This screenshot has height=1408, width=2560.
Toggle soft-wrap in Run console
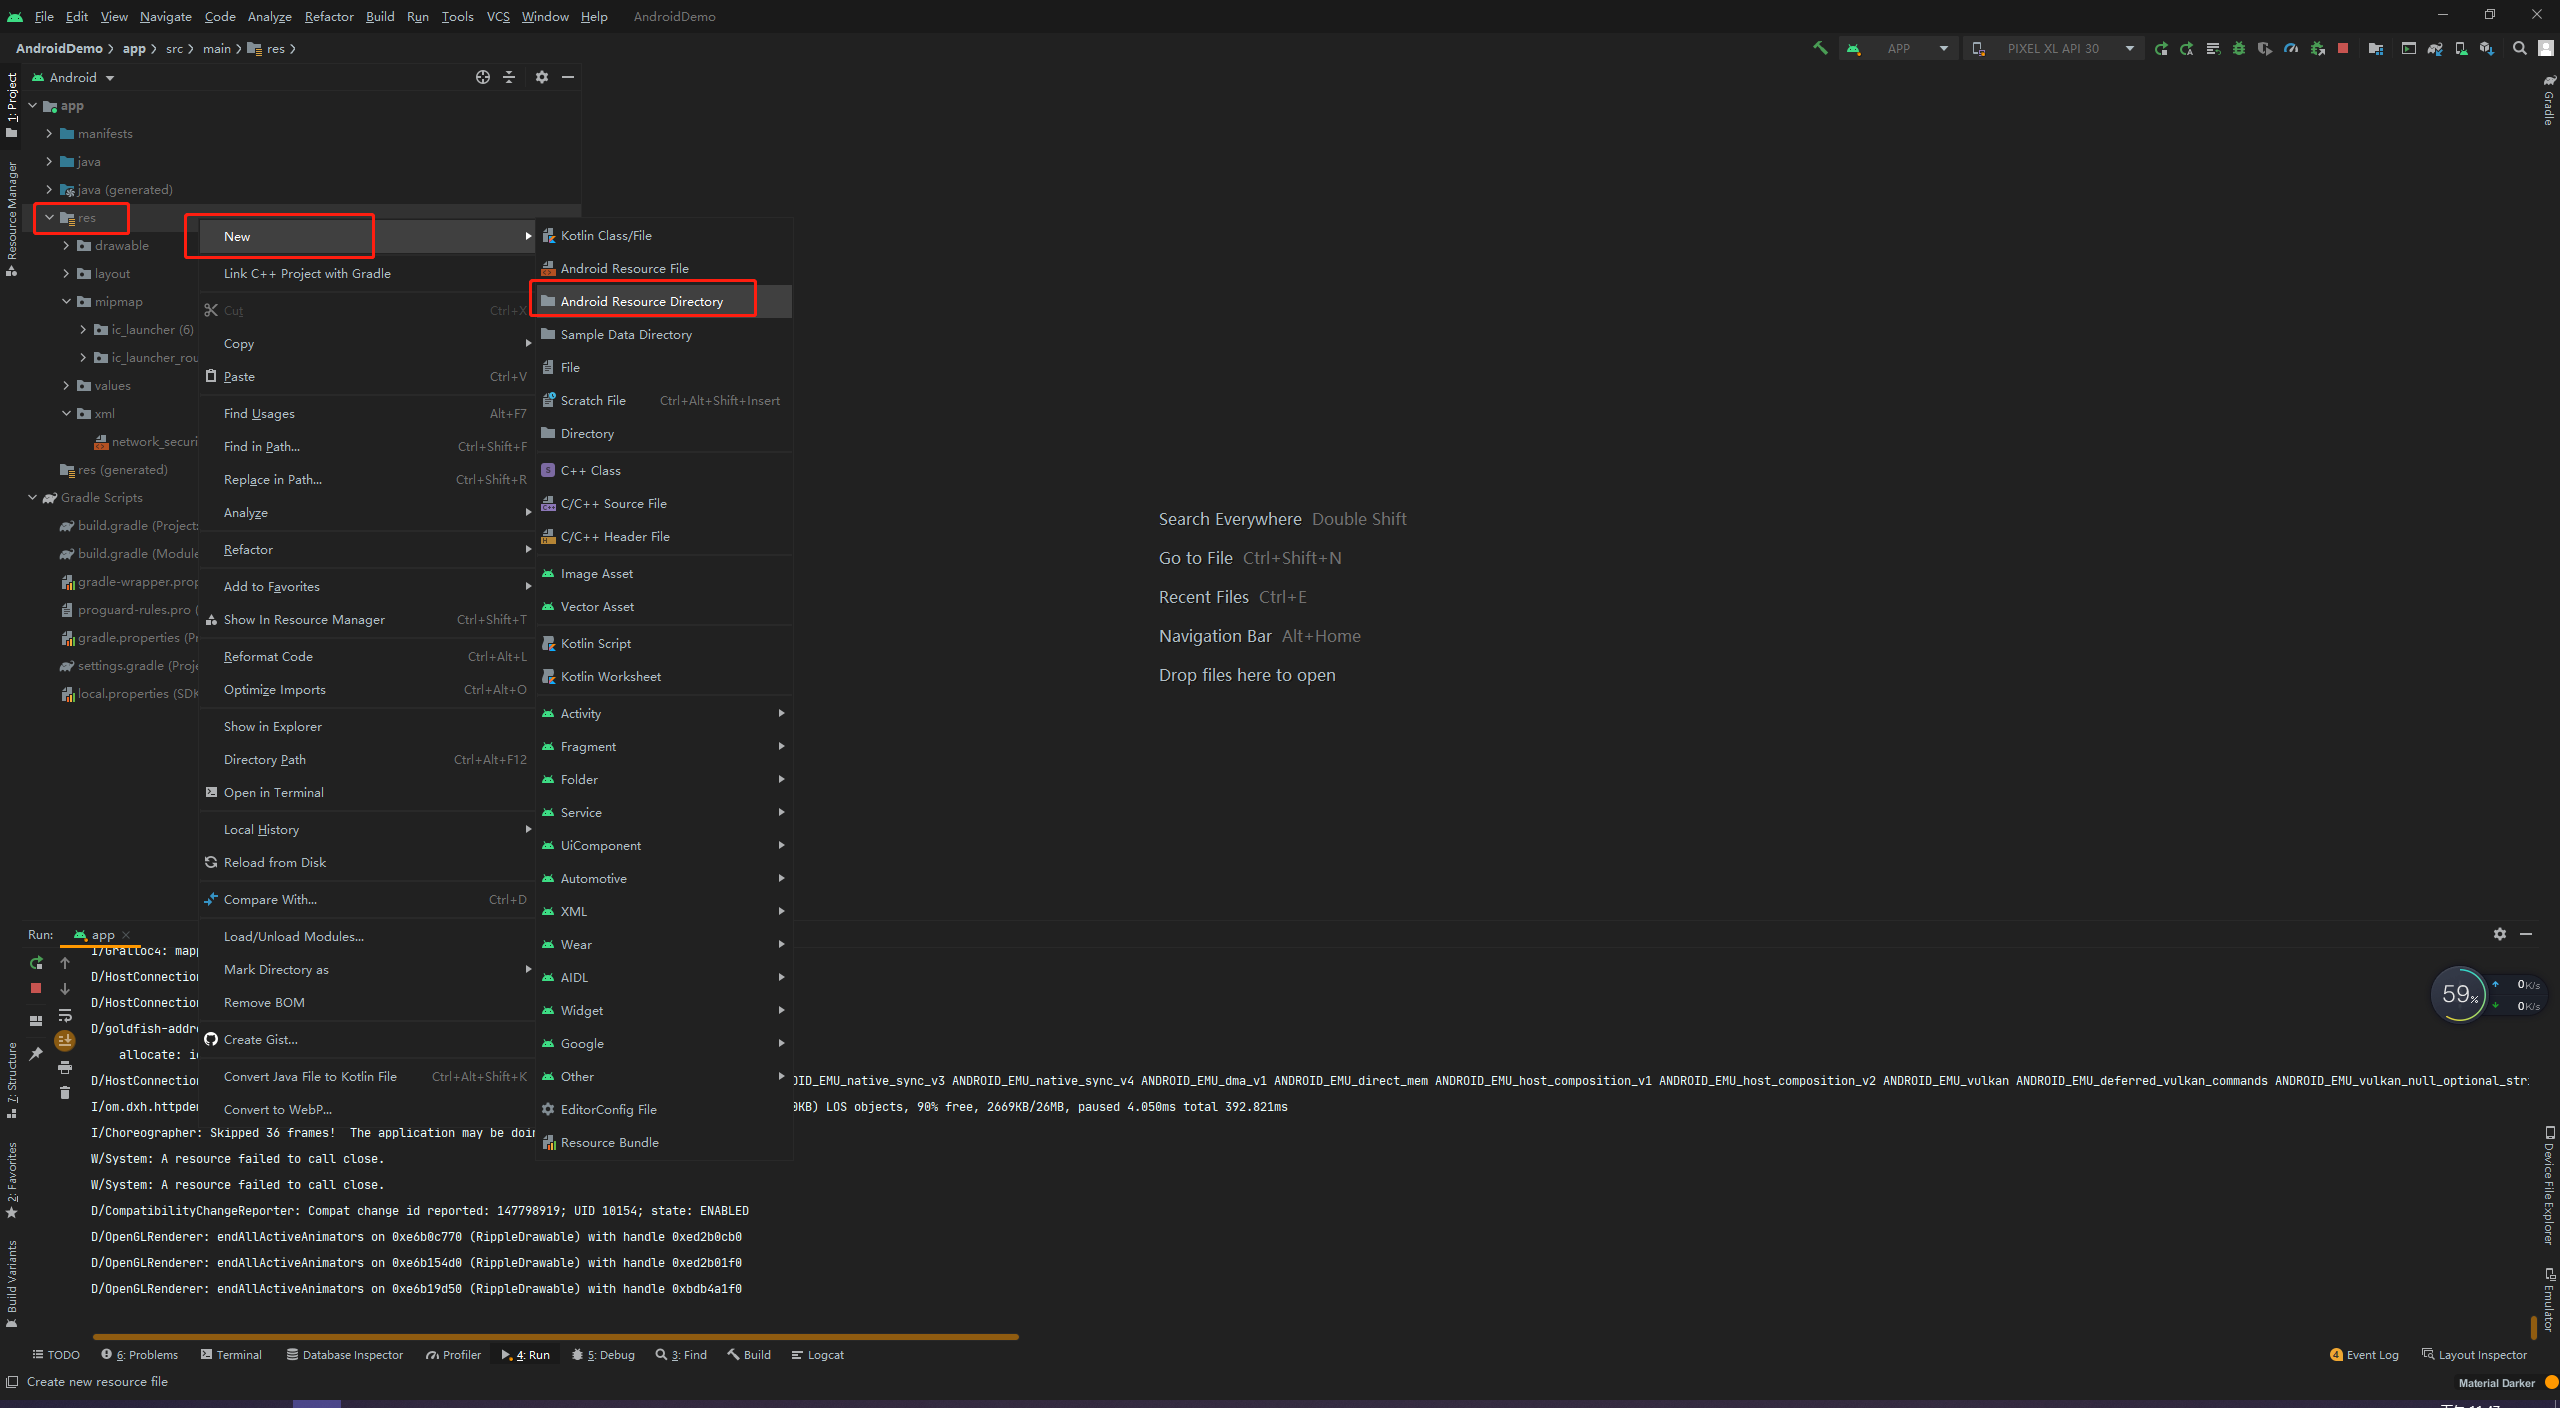[x=65, y=1015]
